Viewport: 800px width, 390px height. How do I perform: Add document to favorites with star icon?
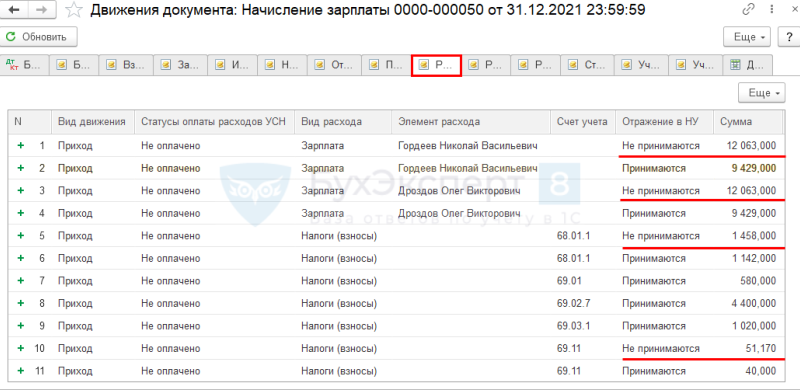pyautogui.click(x=74, y=10)
